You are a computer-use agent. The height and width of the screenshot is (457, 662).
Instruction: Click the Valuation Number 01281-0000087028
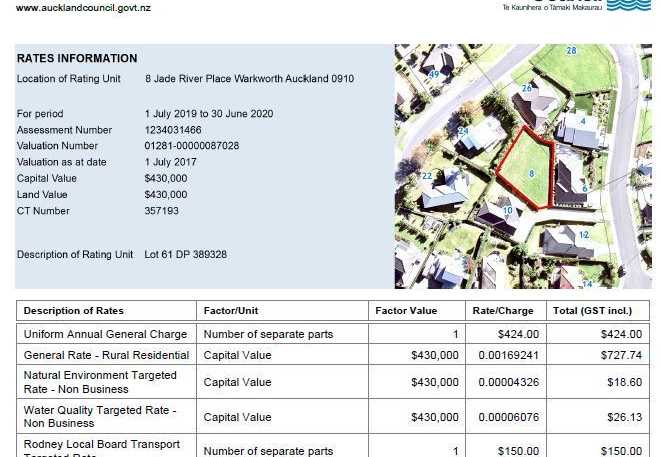(x=192, y=146)
